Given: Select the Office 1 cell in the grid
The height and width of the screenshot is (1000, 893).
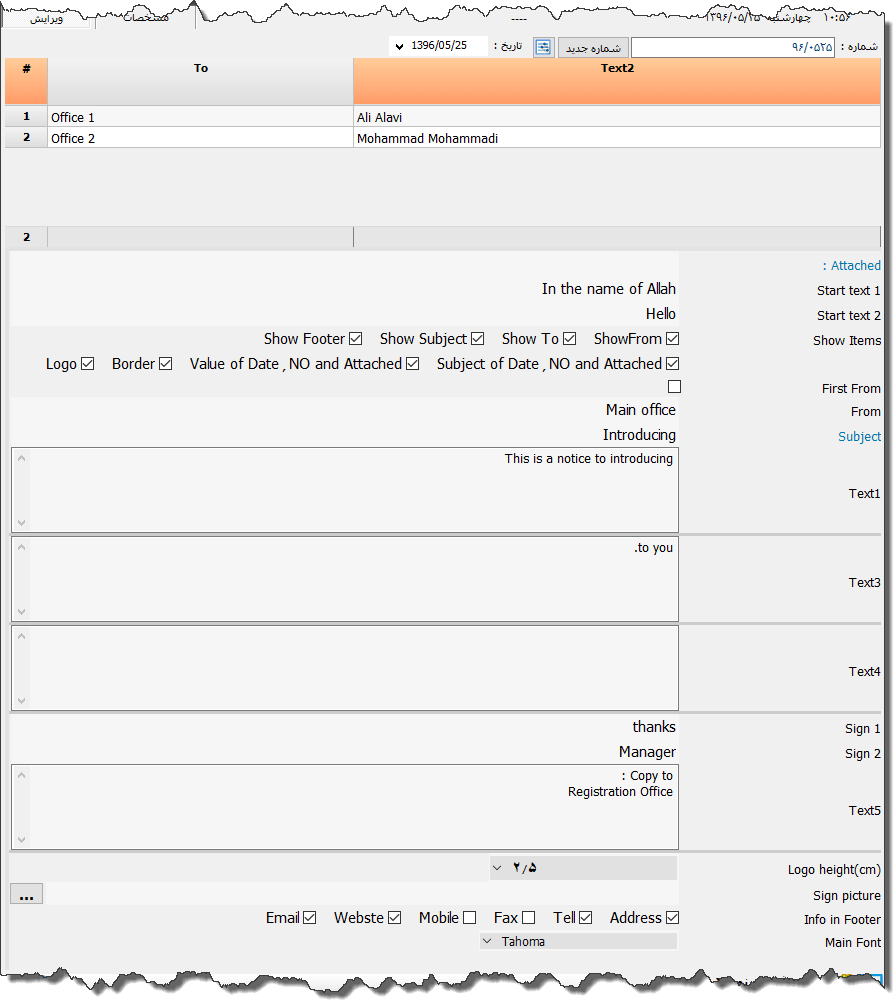Looking at the screenshot, I should click(x=200, y=117).
